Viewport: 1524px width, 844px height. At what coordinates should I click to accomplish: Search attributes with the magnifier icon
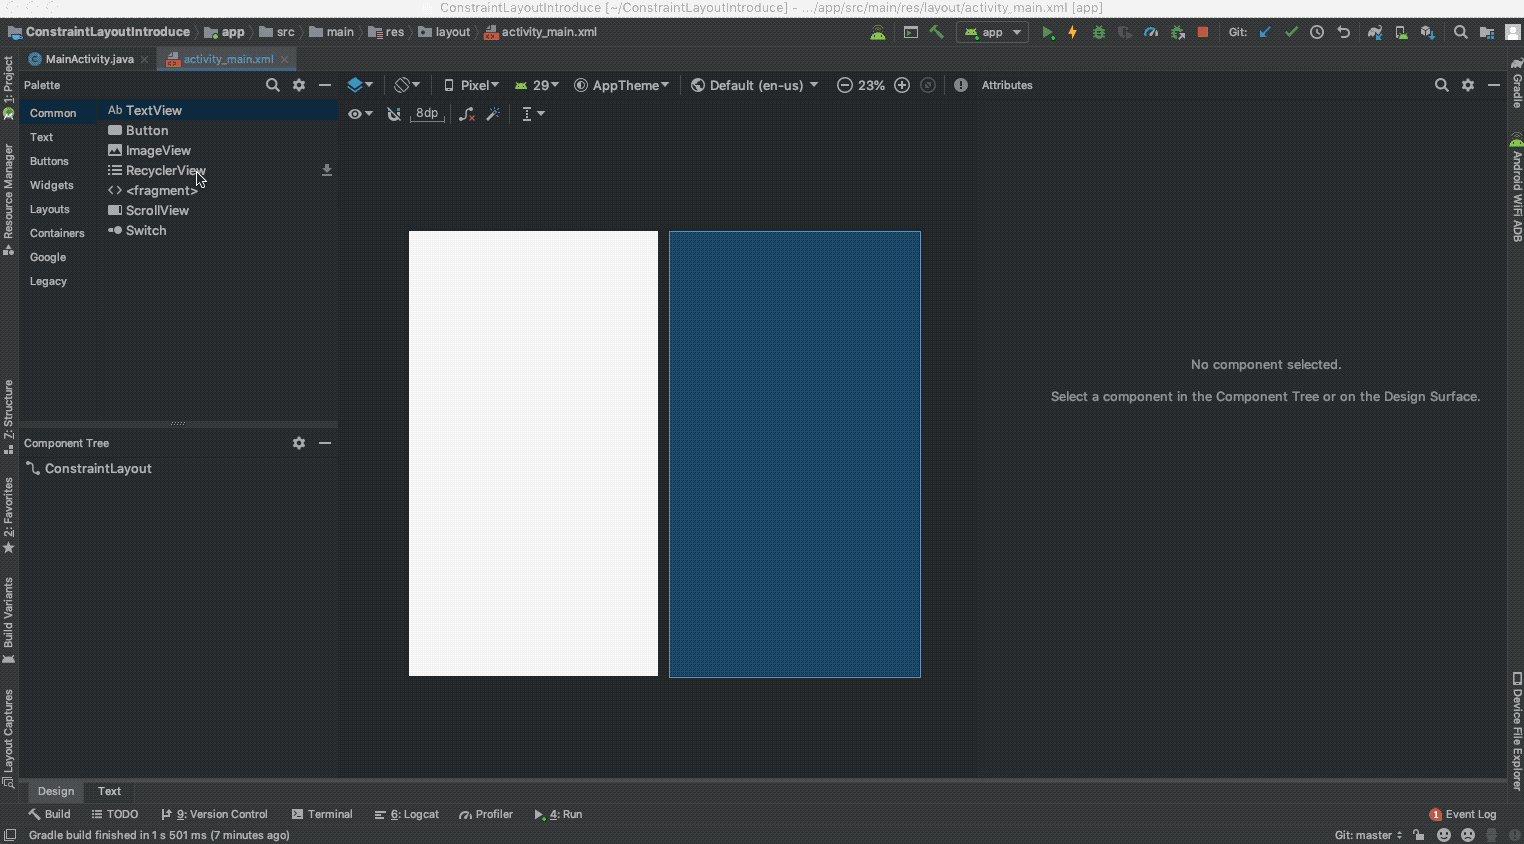(1441, 85)
